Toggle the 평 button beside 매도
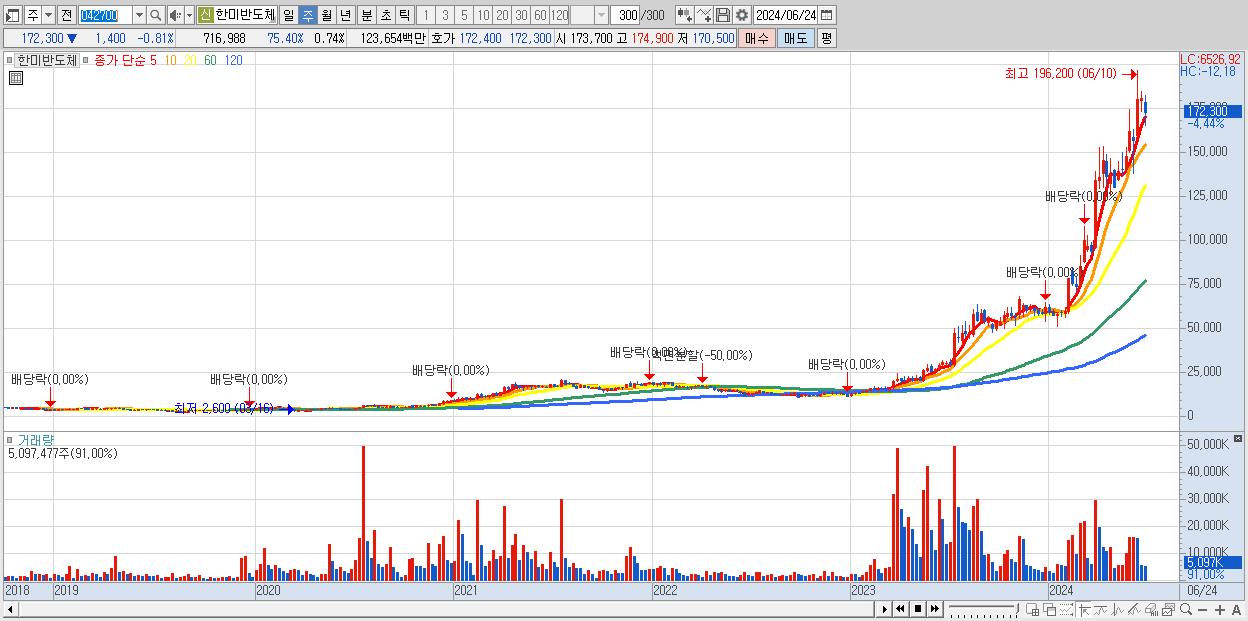 click(826, 38)
